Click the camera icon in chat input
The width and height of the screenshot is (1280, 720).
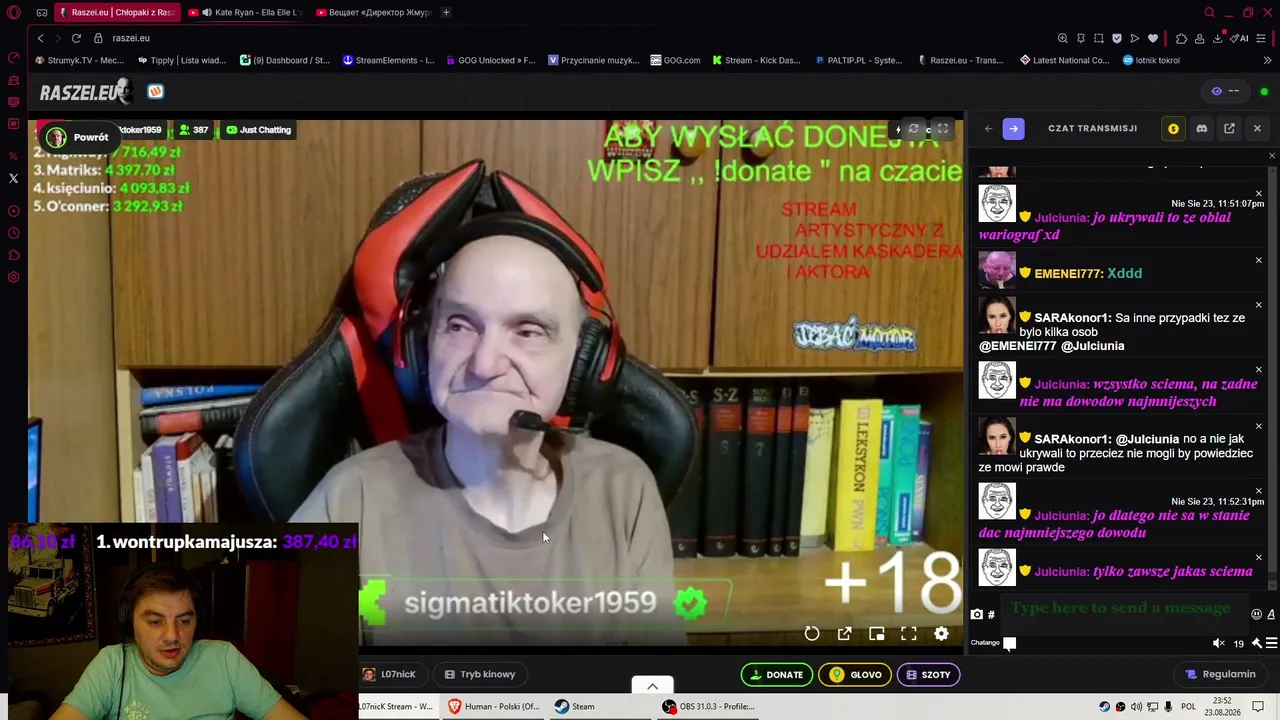click(x=977, y=615)
